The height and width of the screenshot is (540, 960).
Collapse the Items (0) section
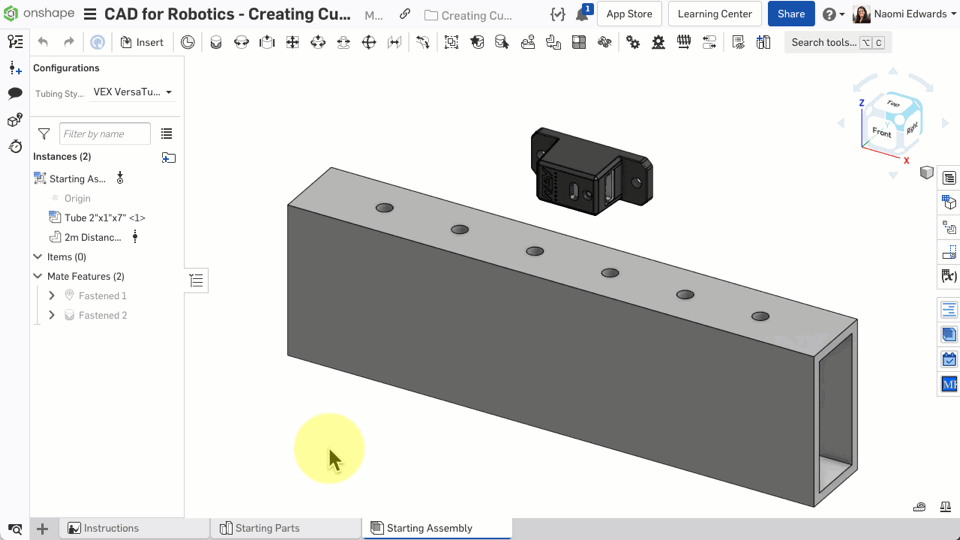(x=38, y=257)
